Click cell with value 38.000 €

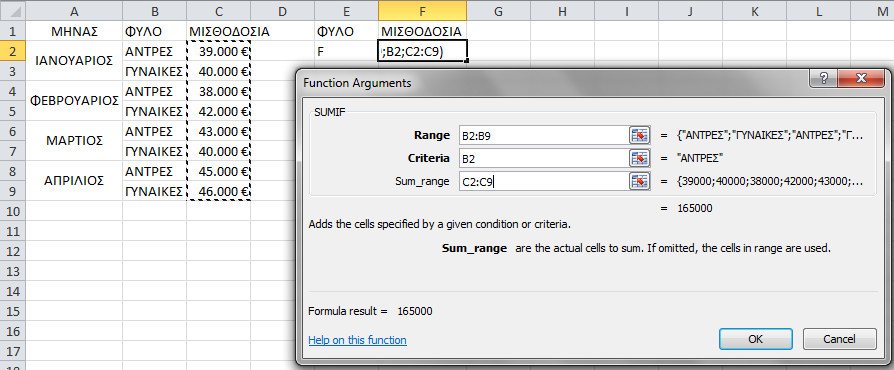(218, 91)
